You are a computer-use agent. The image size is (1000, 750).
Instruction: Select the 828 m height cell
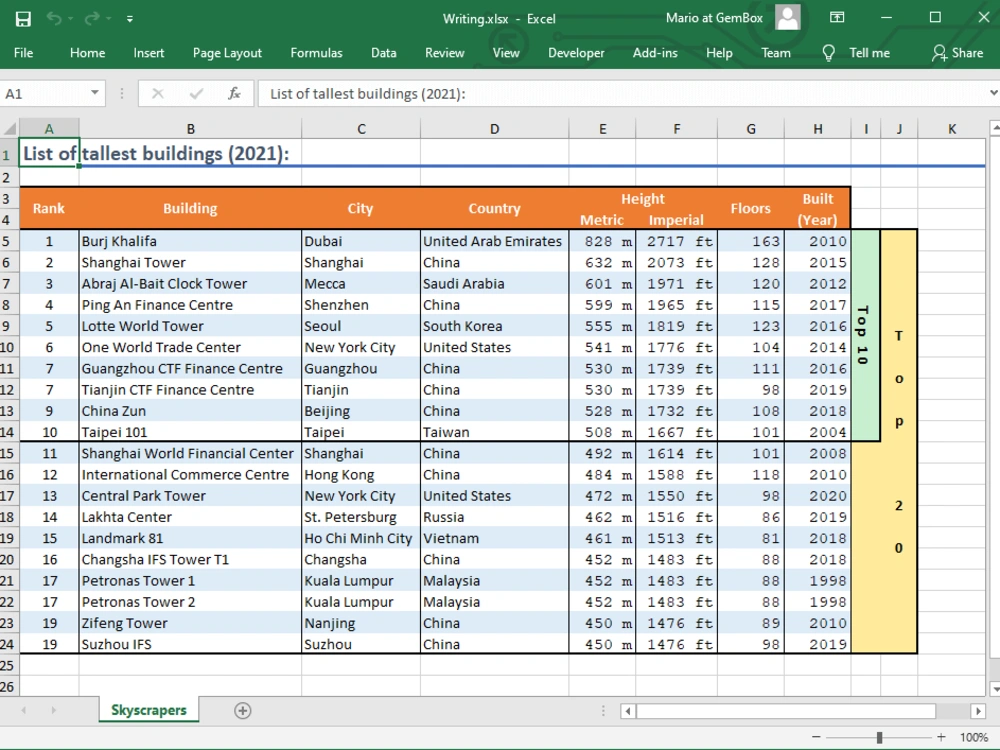(602, 241)
